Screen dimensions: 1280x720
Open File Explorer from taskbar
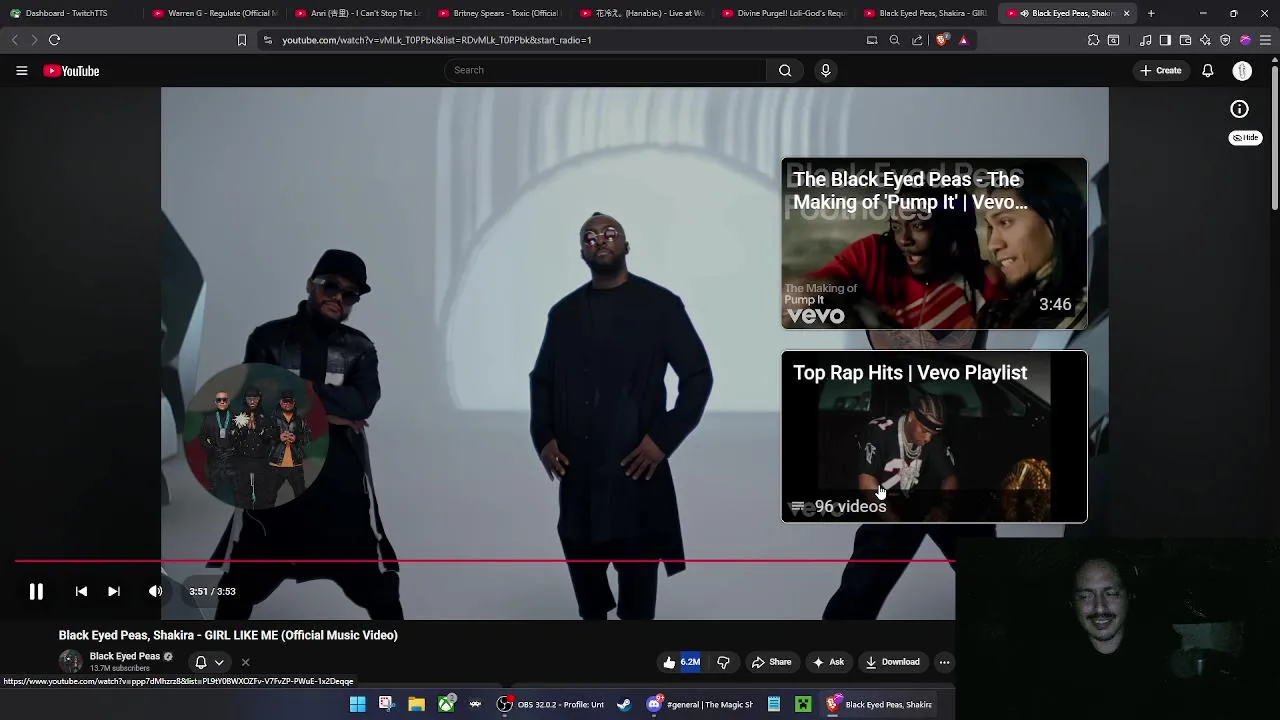pos(416,704)
